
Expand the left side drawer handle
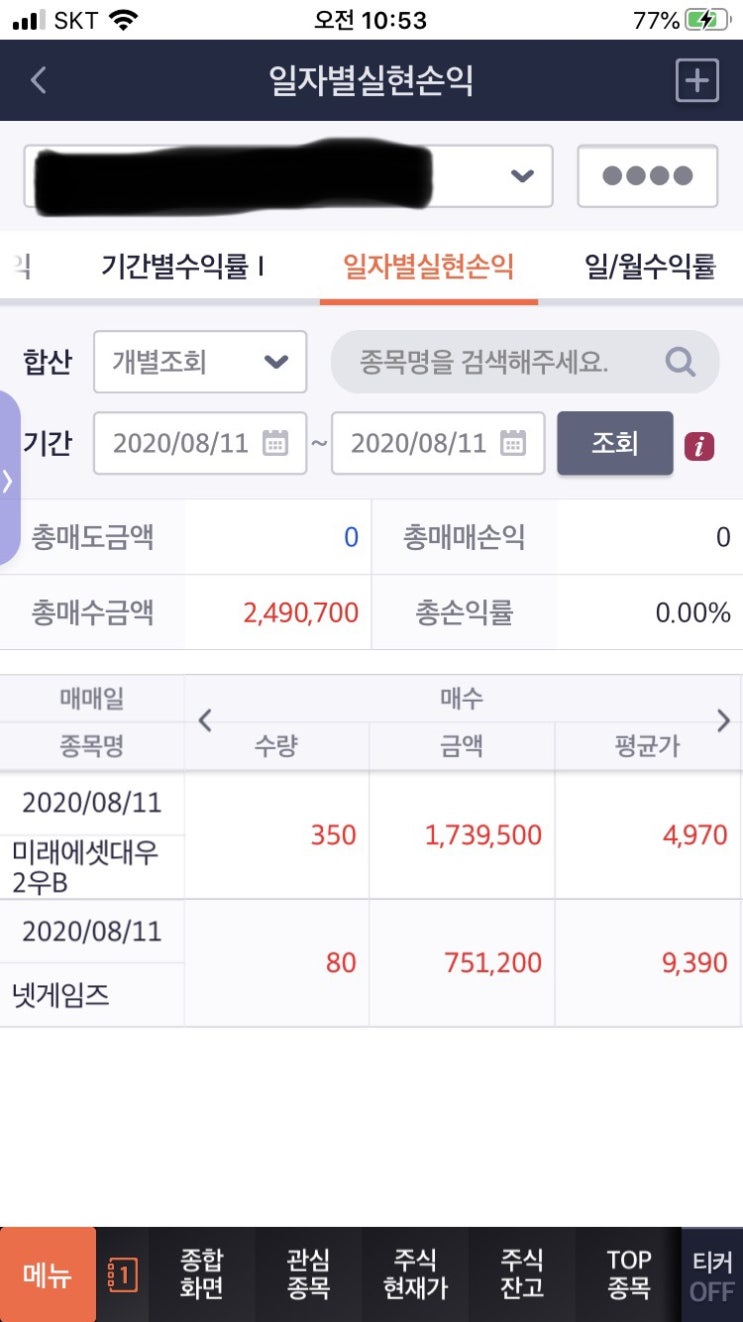(x=10, y=479)
